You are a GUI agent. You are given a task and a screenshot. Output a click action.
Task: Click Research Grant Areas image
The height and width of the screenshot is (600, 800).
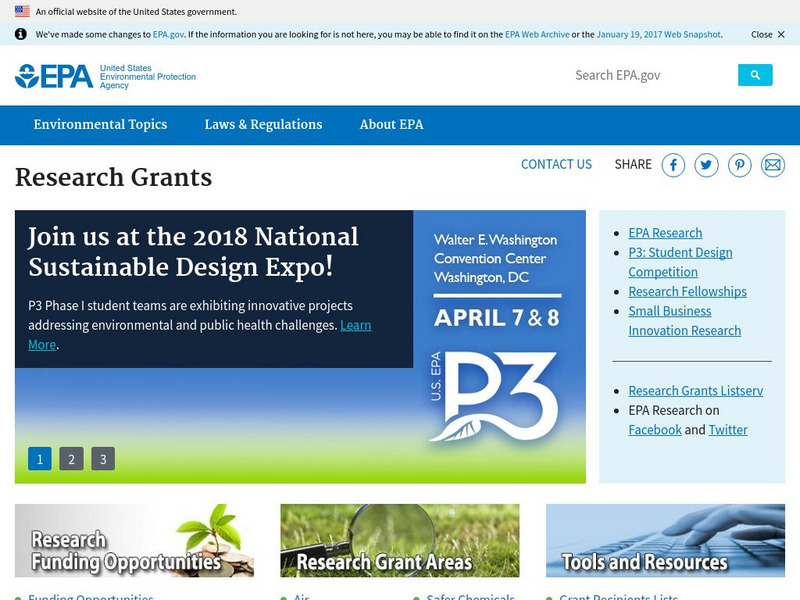pyautogui.click(x=400, y=540)
